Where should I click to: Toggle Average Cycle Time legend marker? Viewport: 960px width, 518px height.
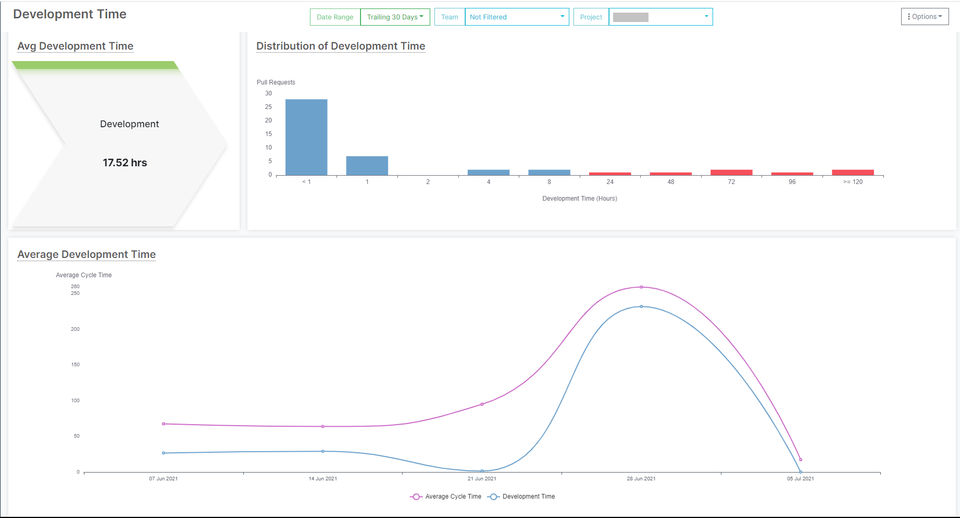(416, 497)
